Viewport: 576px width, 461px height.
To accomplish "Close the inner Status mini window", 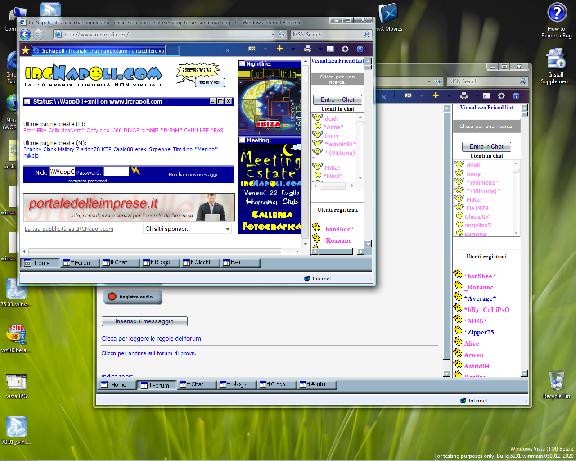I will (x=228, y=101).
